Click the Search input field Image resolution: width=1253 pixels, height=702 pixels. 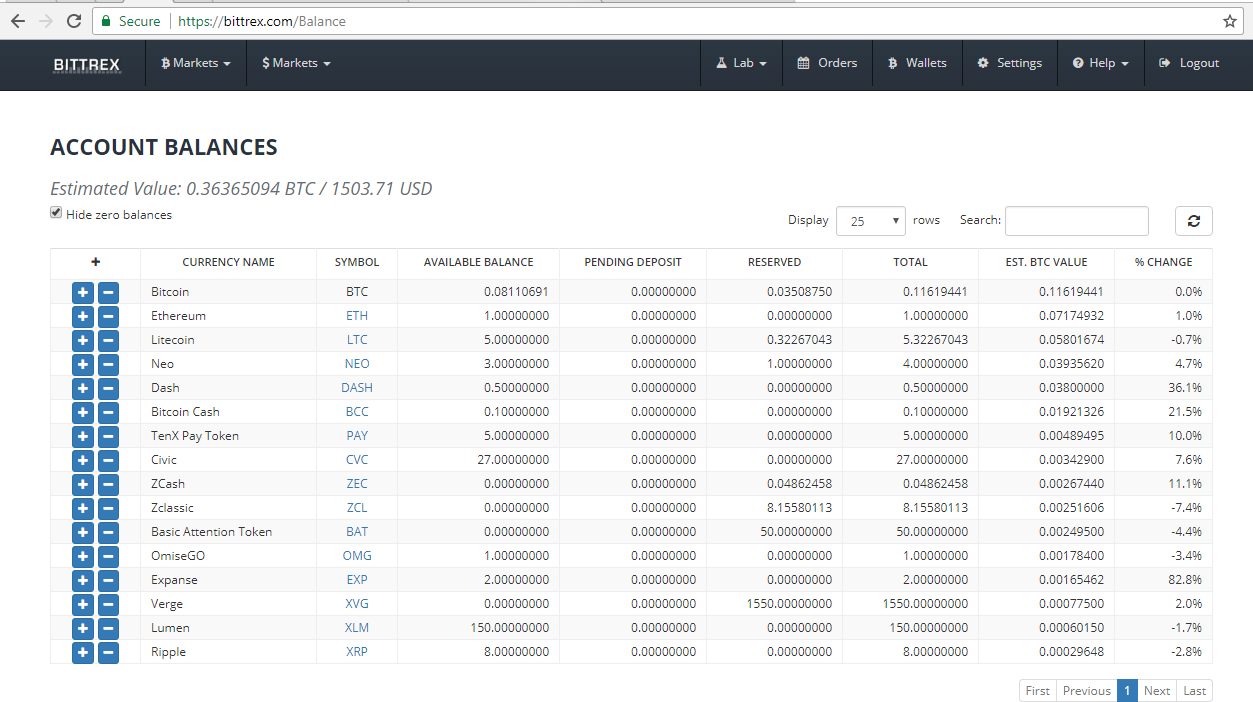pos(1077,221)
